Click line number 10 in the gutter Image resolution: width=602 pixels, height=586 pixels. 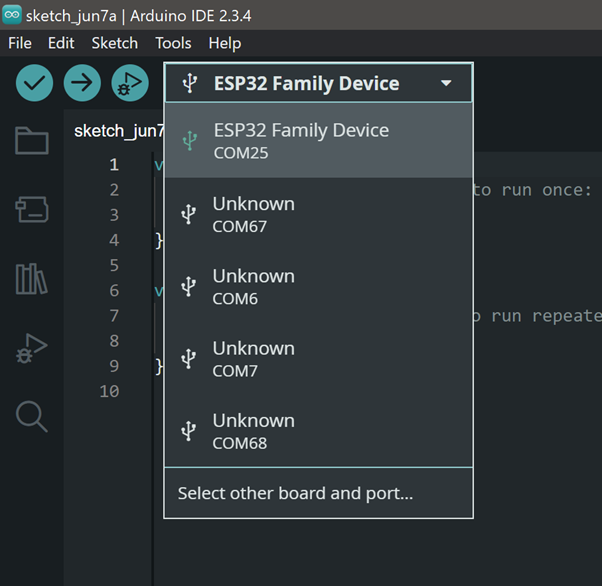(x=109, y=391)
